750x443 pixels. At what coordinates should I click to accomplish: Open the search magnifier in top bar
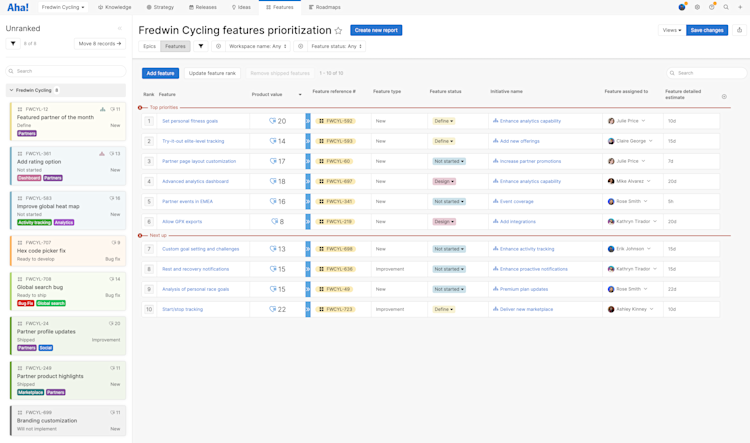pos(726,7)
